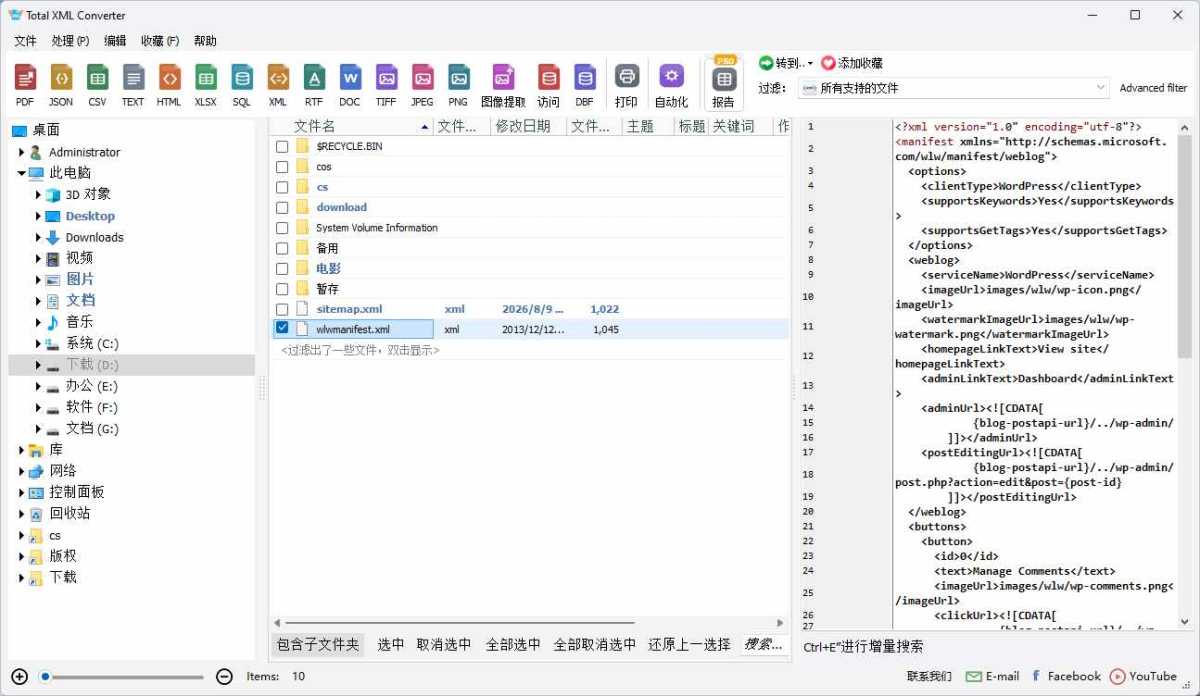
Task: Click the 搜索 search field
Action: (x=764, y=645)
